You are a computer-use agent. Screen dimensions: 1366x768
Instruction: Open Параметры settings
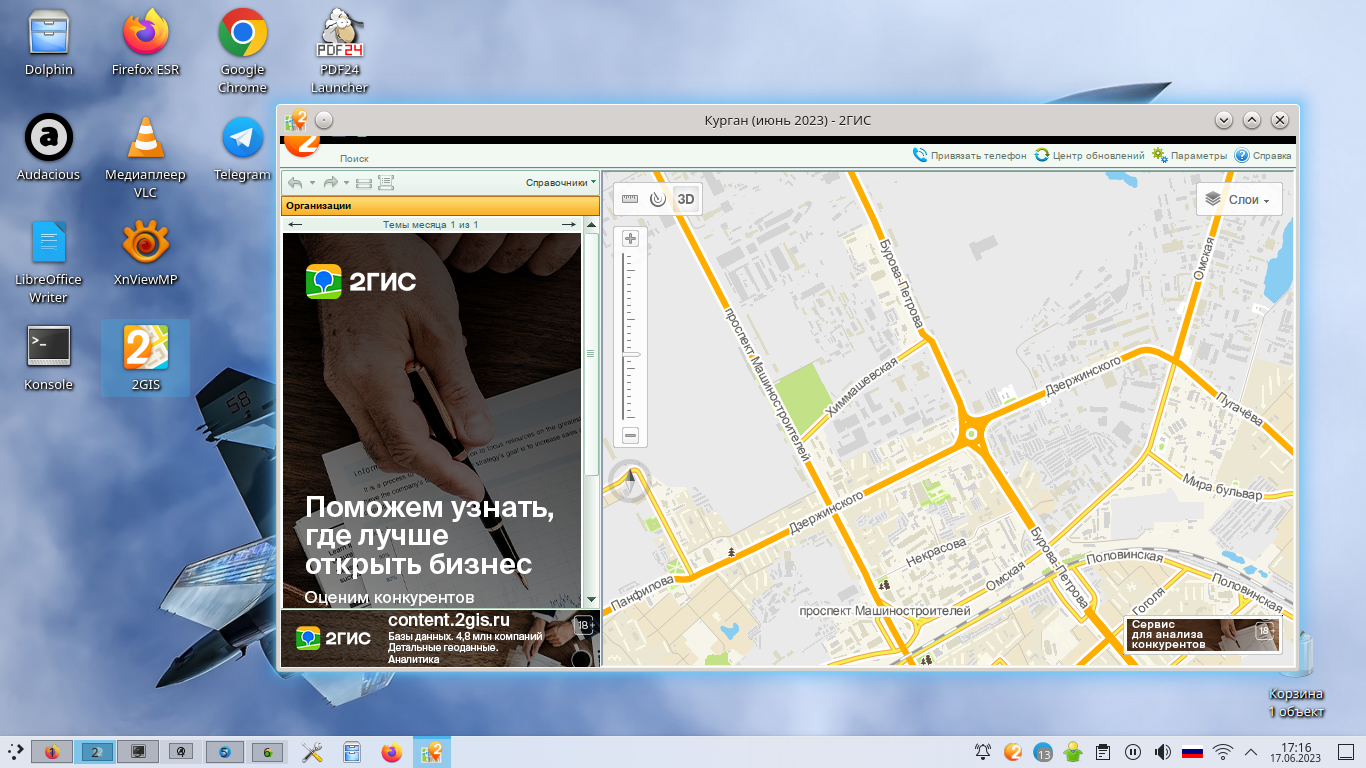point(1189,156)
